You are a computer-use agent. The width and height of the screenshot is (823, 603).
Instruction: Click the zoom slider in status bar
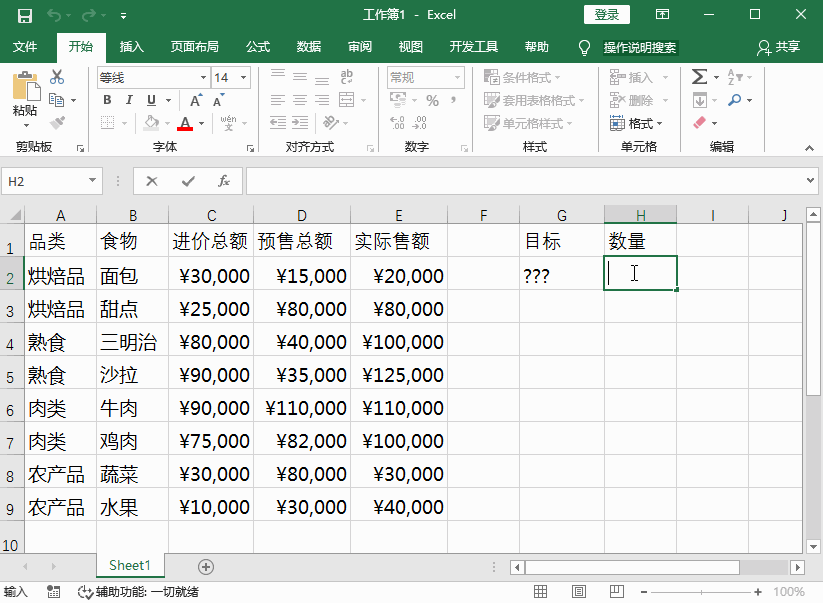701,592
